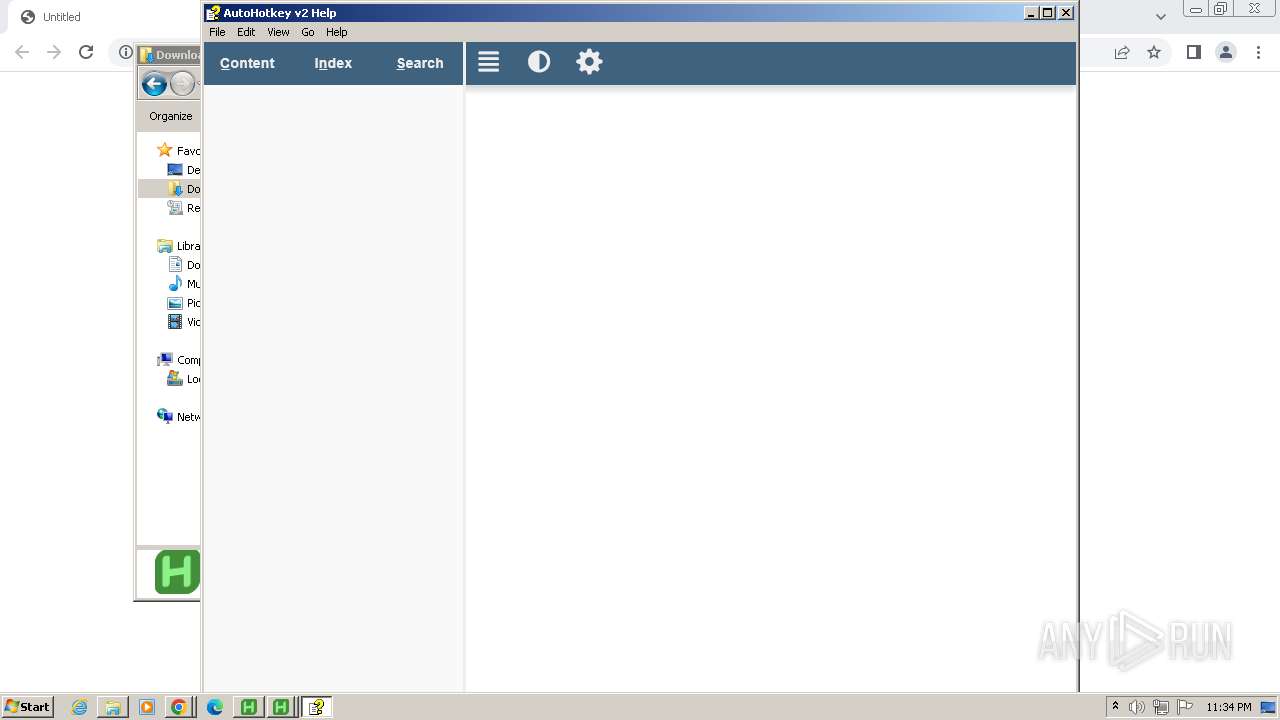The width and height of the screenshot is (1280, 720).
Task: Reload the Chrome page
Action: coord(86,52)
